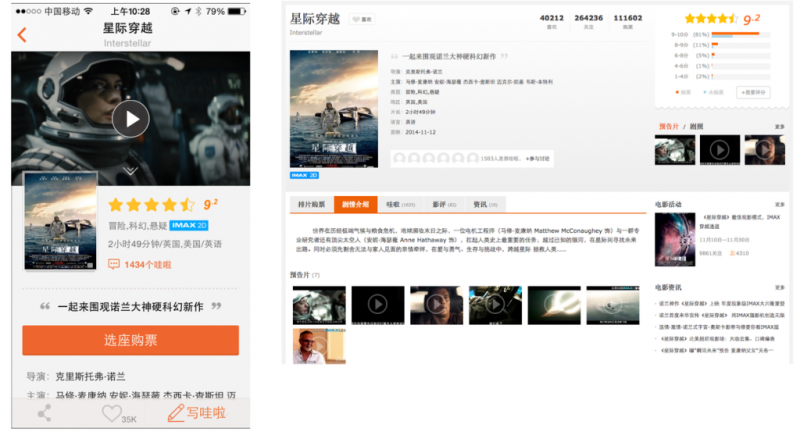The image size is (800, 432).
Task: Click the 9-10分 rating distribution bar
Action: pos(740,35)
